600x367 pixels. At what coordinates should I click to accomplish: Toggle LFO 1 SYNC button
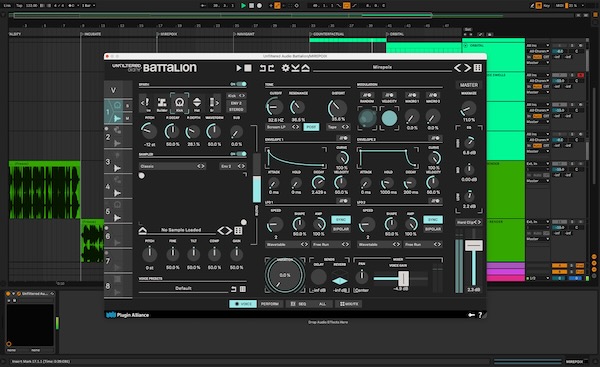tap(341, 220)
